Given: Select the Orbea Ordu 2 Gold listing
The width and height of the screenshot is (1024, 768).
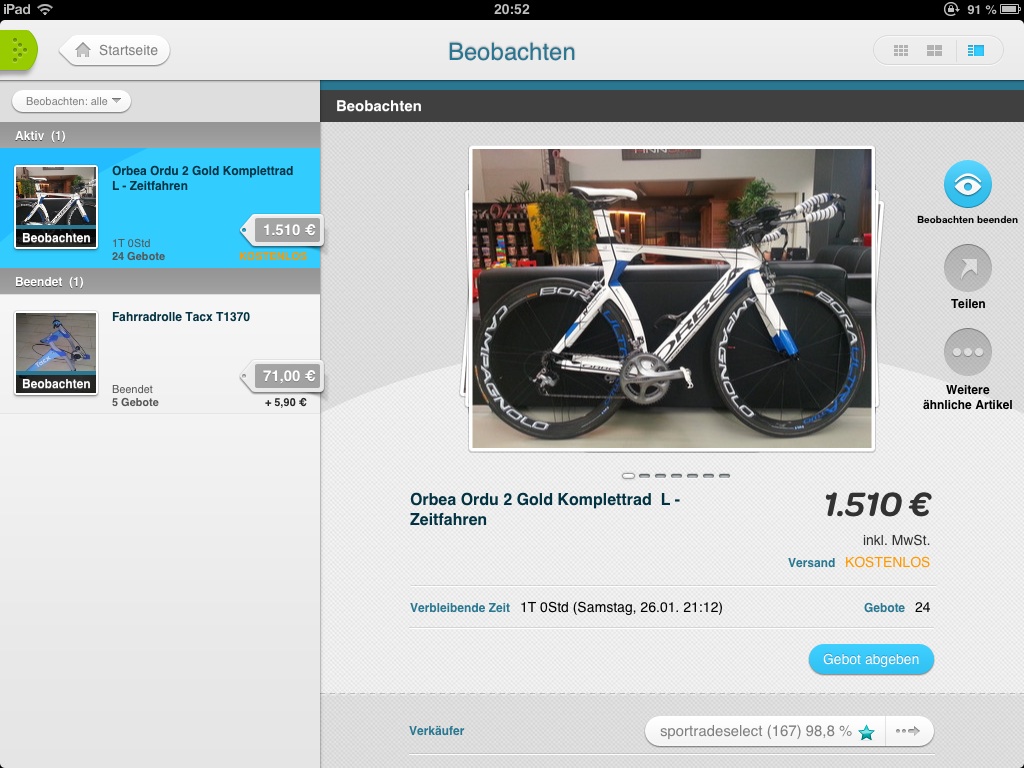Looking at the screenshot, I should click(x=160, y=208).
